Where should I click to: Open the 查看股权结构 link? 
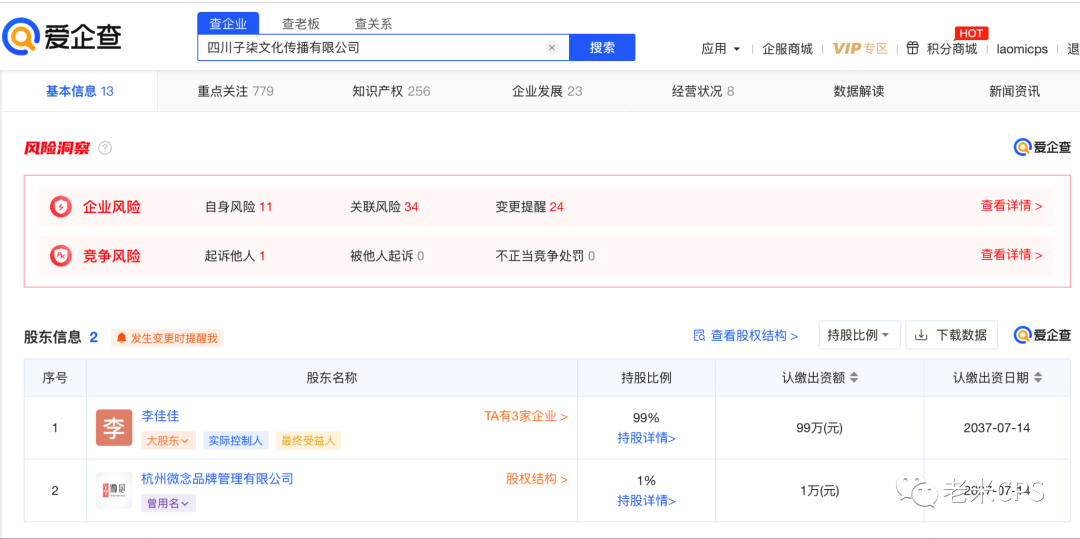pos(745,336)
